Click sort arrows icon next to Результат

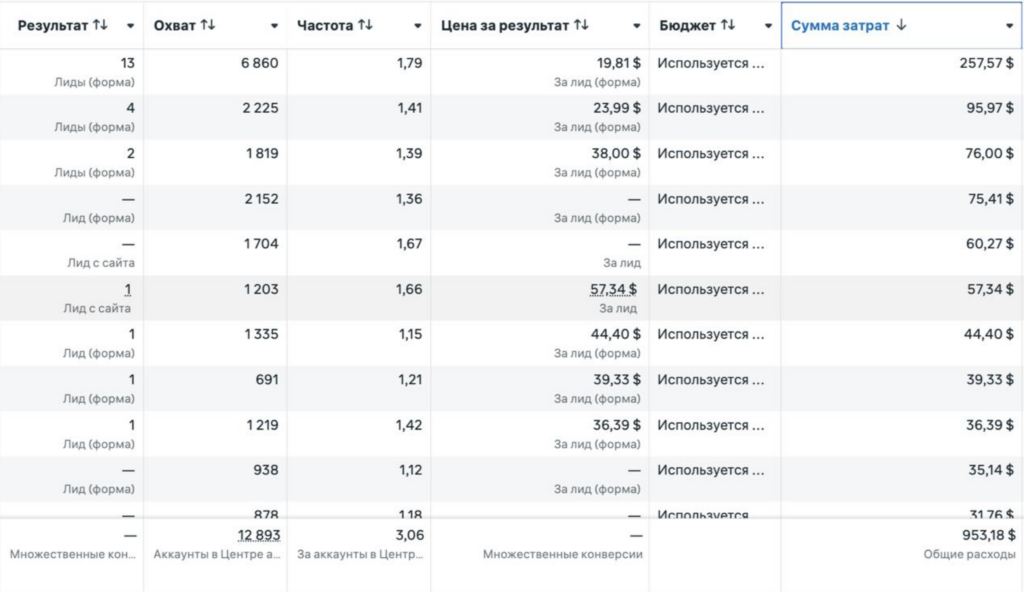100,25
